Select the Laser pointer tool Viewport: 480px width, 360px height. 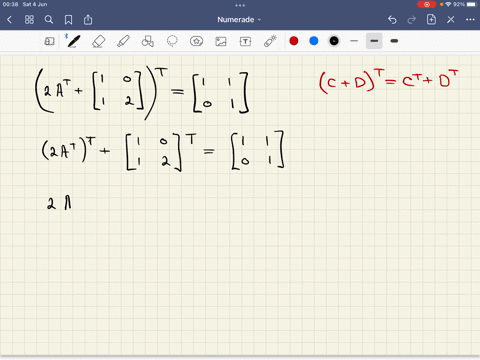pos(270,41)
